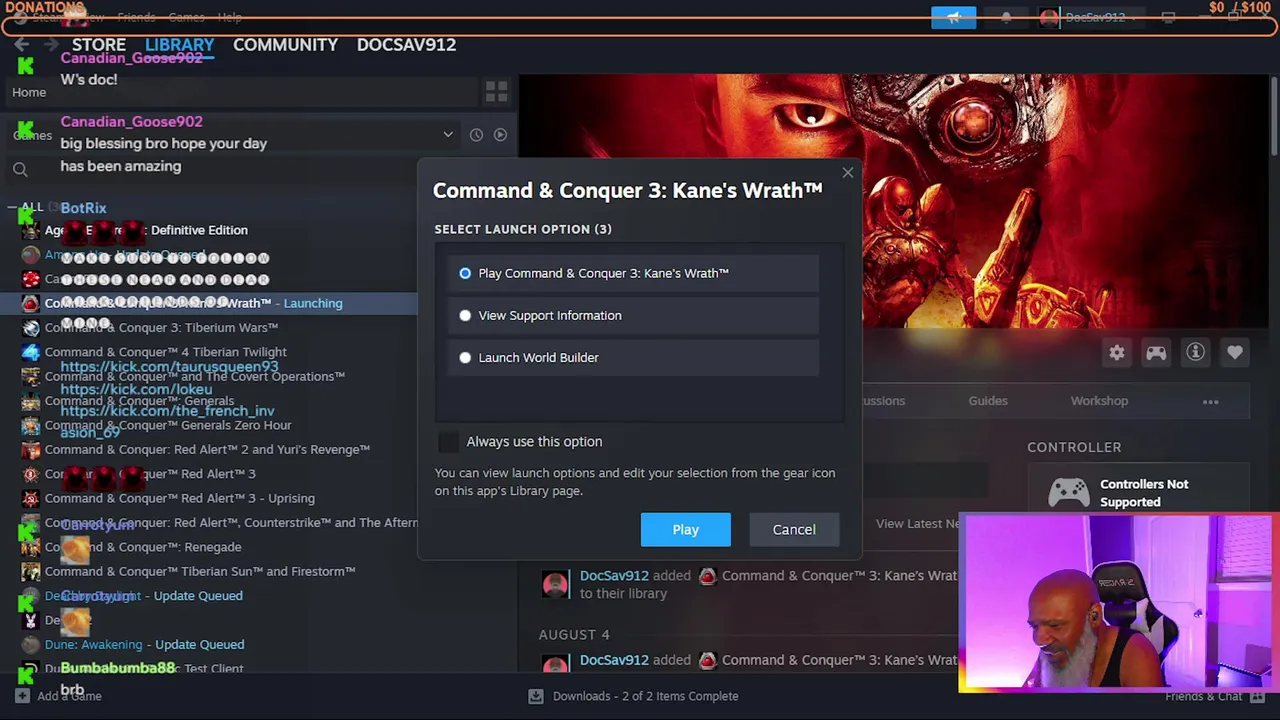Open the DOCSAV912 profile tab
The image size is (1280, 720).
point(406,45)
